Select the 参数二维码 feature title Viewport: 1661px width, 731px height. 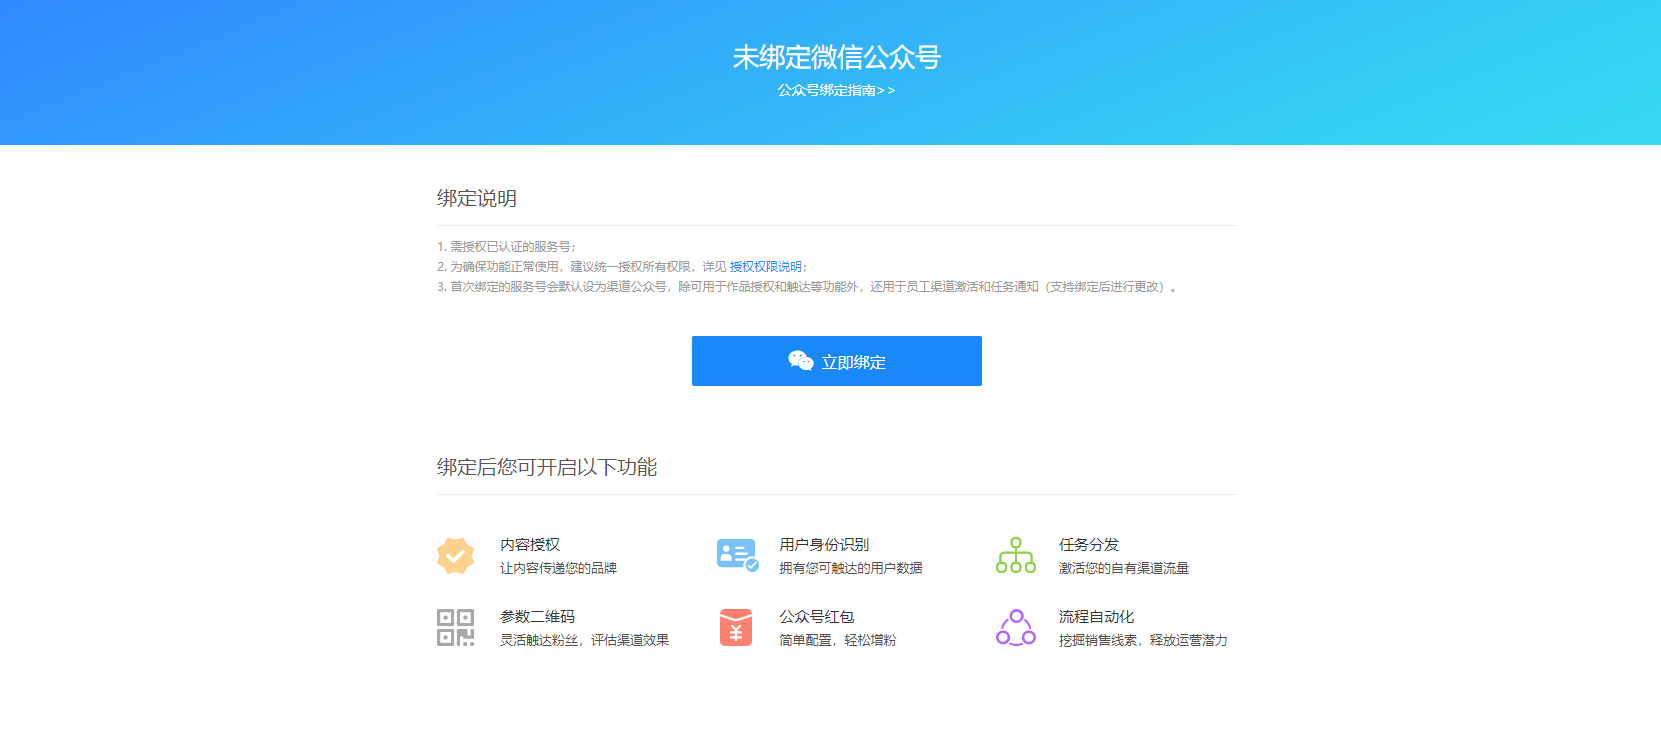[x=538, y=617]
